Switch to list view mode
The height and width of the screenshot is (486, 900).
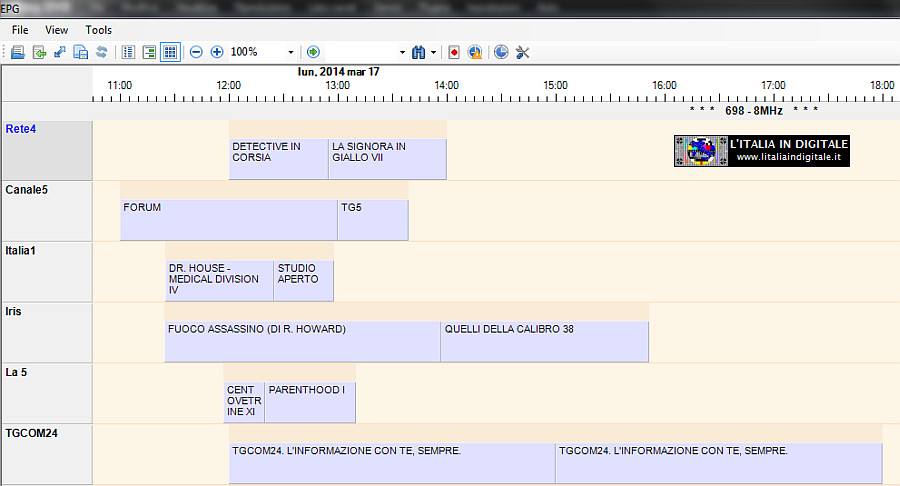coord(128,52)
